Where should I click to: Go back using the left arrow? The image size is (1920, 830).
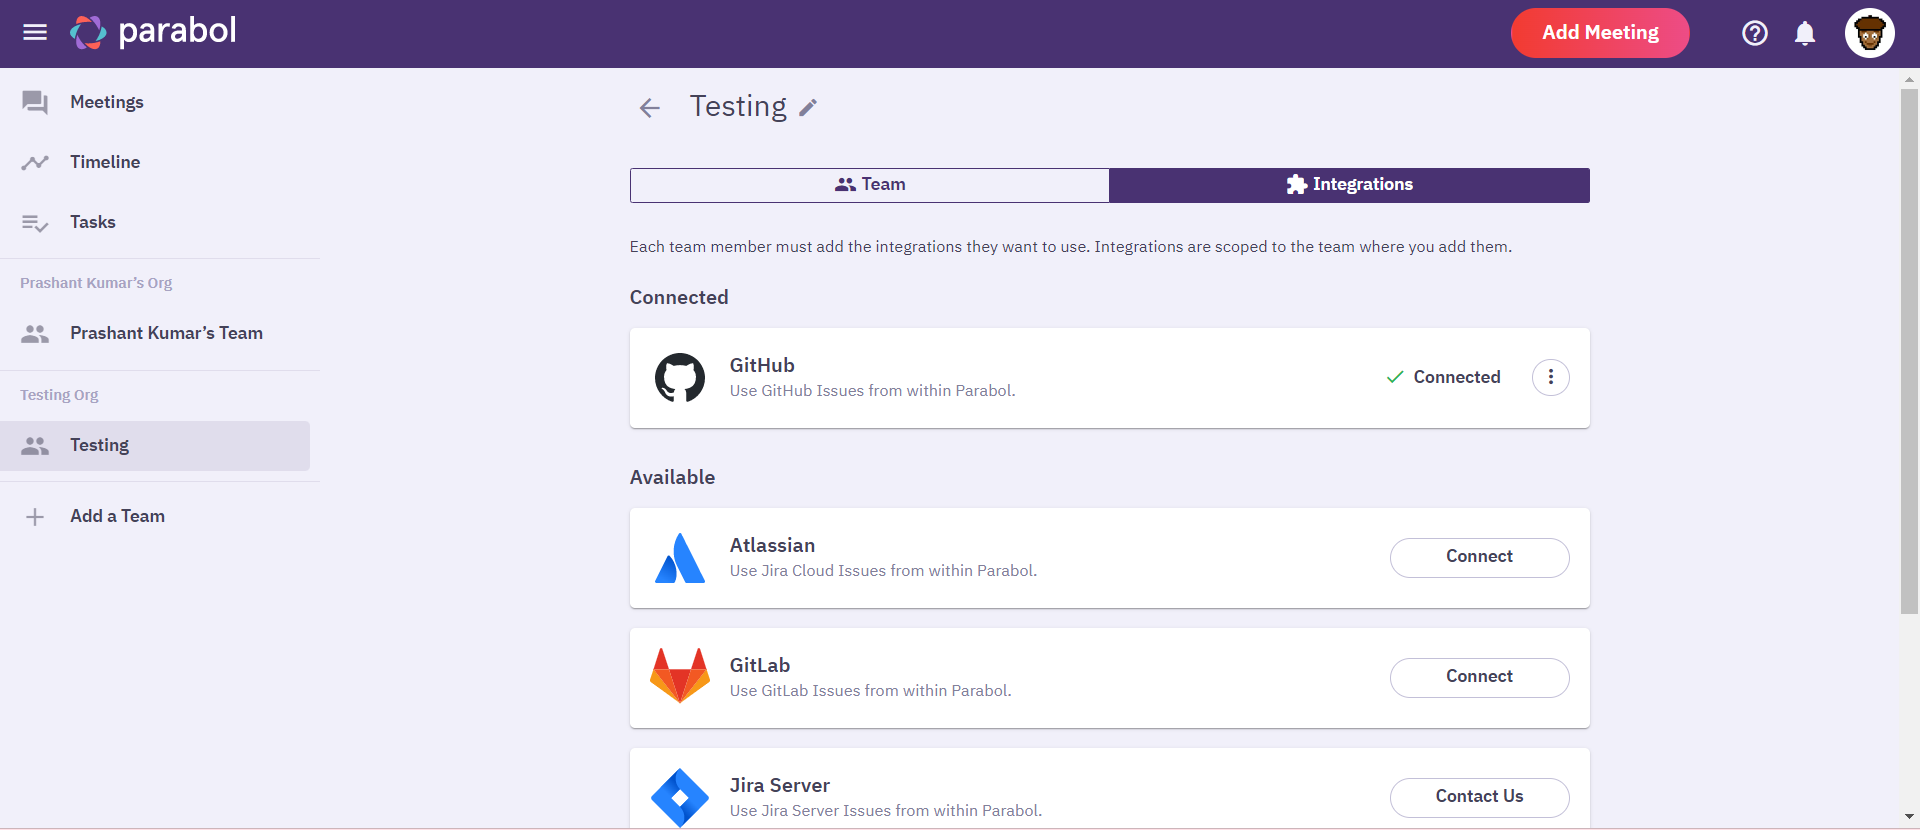click(650, 108)
